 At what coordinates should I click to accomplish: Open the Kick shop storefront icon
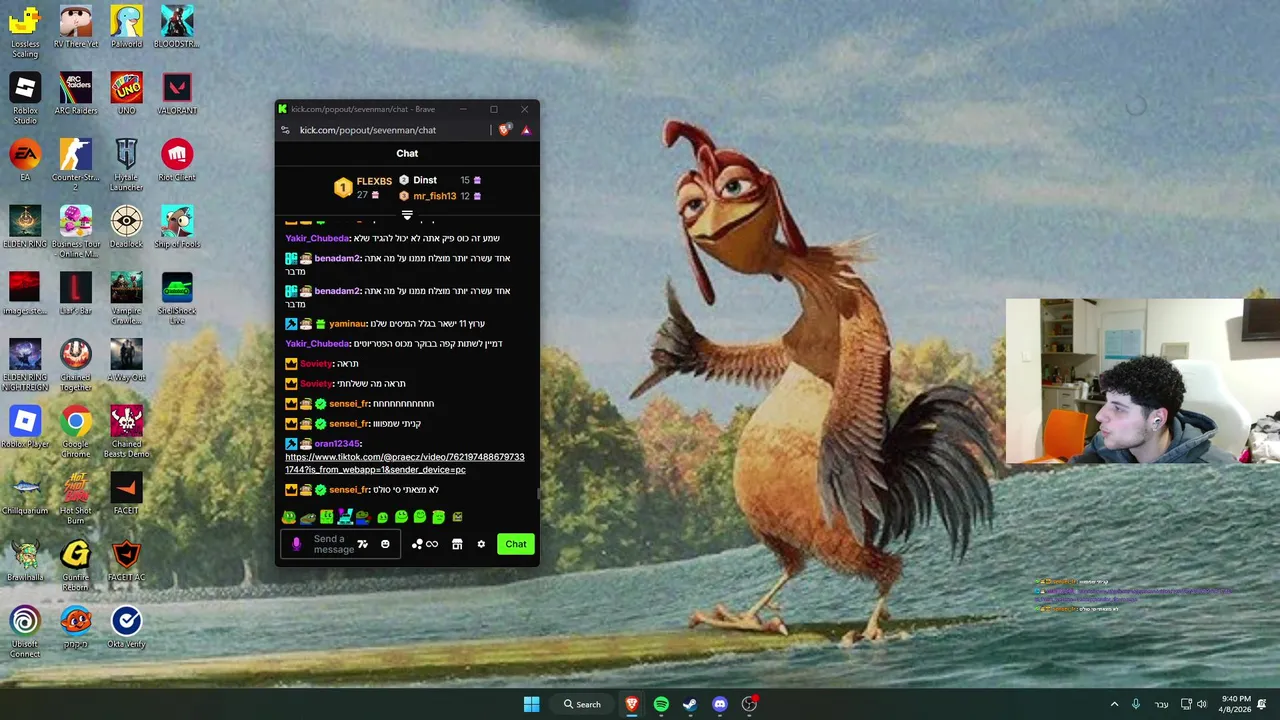tap(457, 544)
